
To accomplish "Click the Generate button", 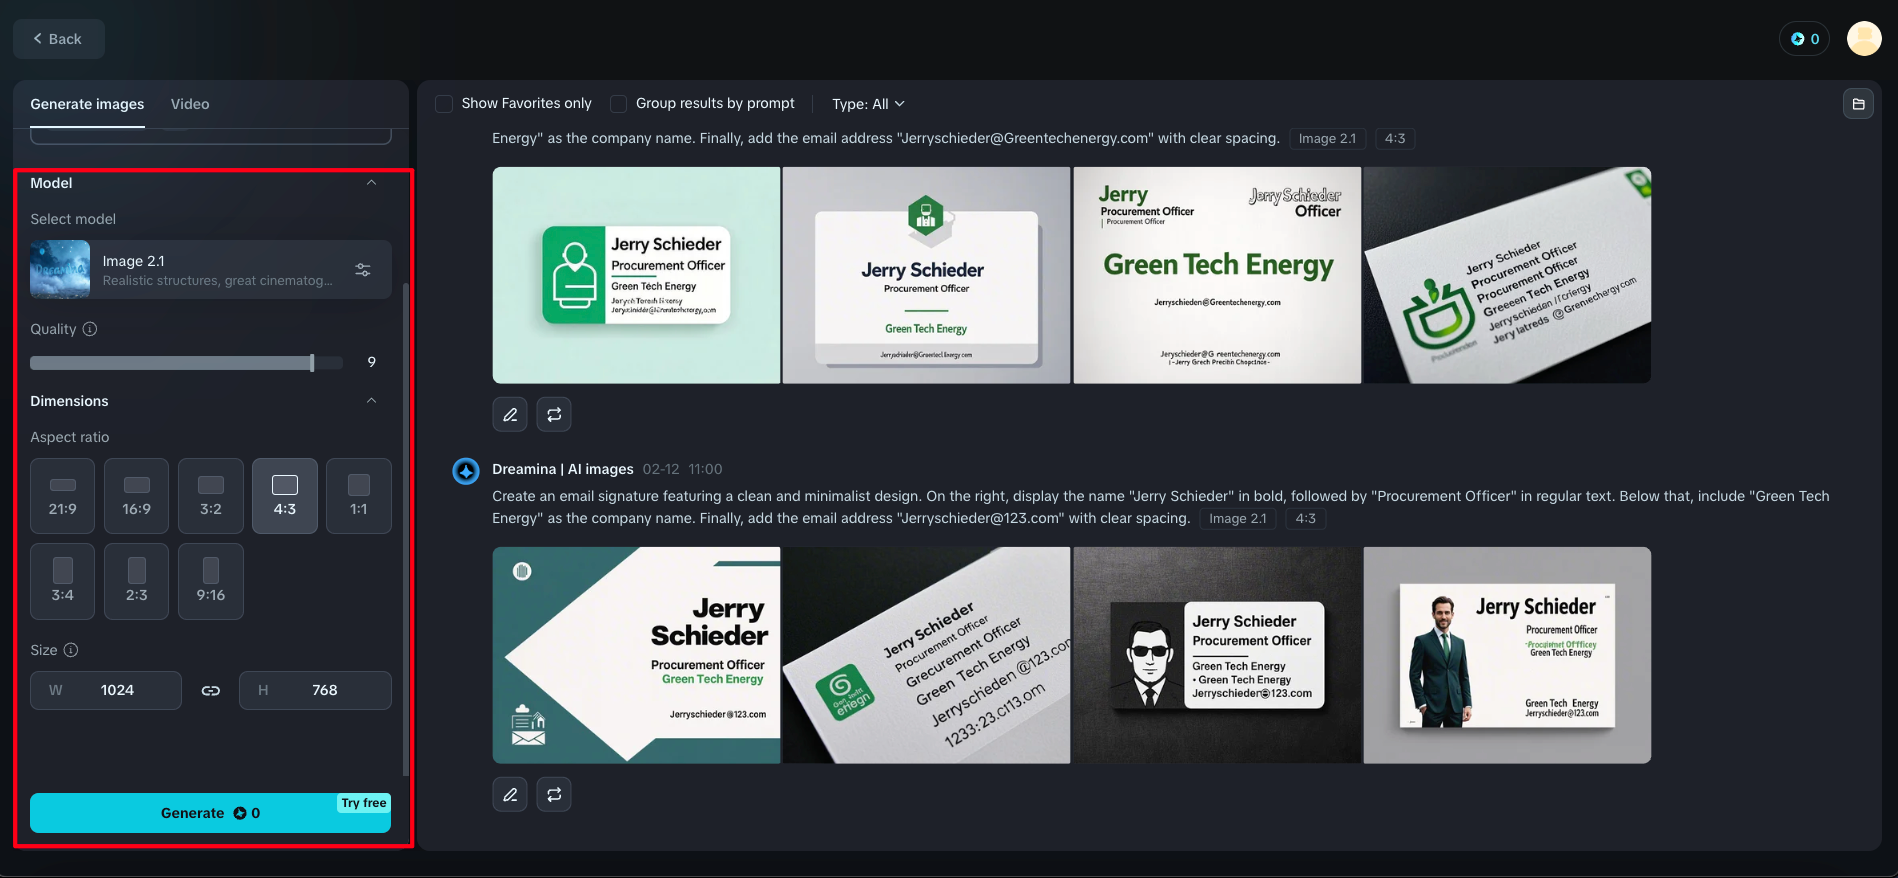I will [210, 813].
